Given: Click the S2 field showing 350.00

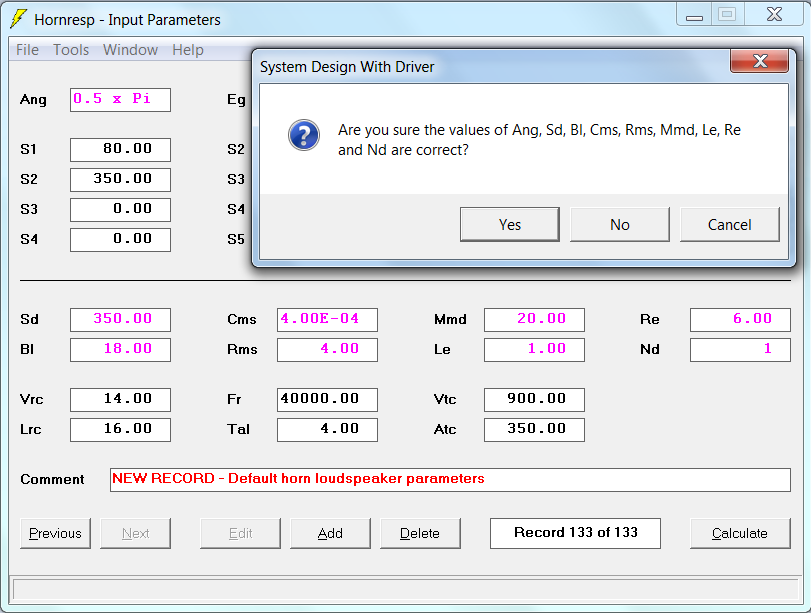Looking at the screenshot, I should point(121,180).
